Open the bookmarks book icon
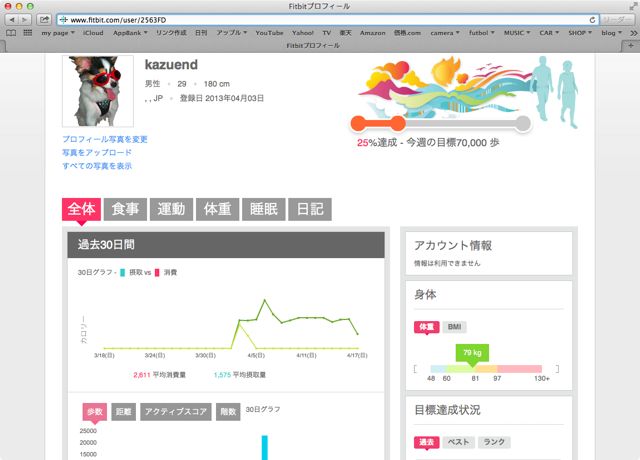 [x=11, y=33]
